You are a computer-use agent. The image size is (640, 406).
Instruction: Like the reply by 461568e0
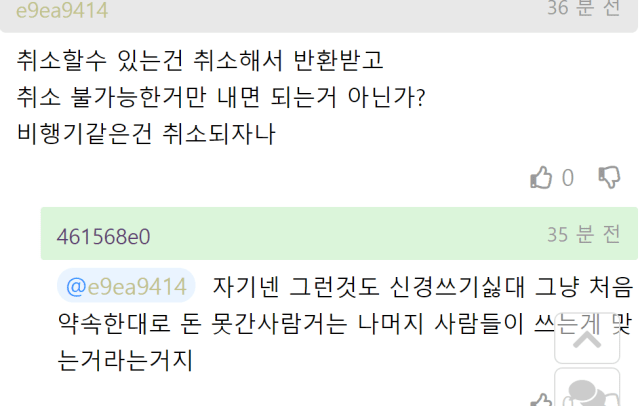541,401
